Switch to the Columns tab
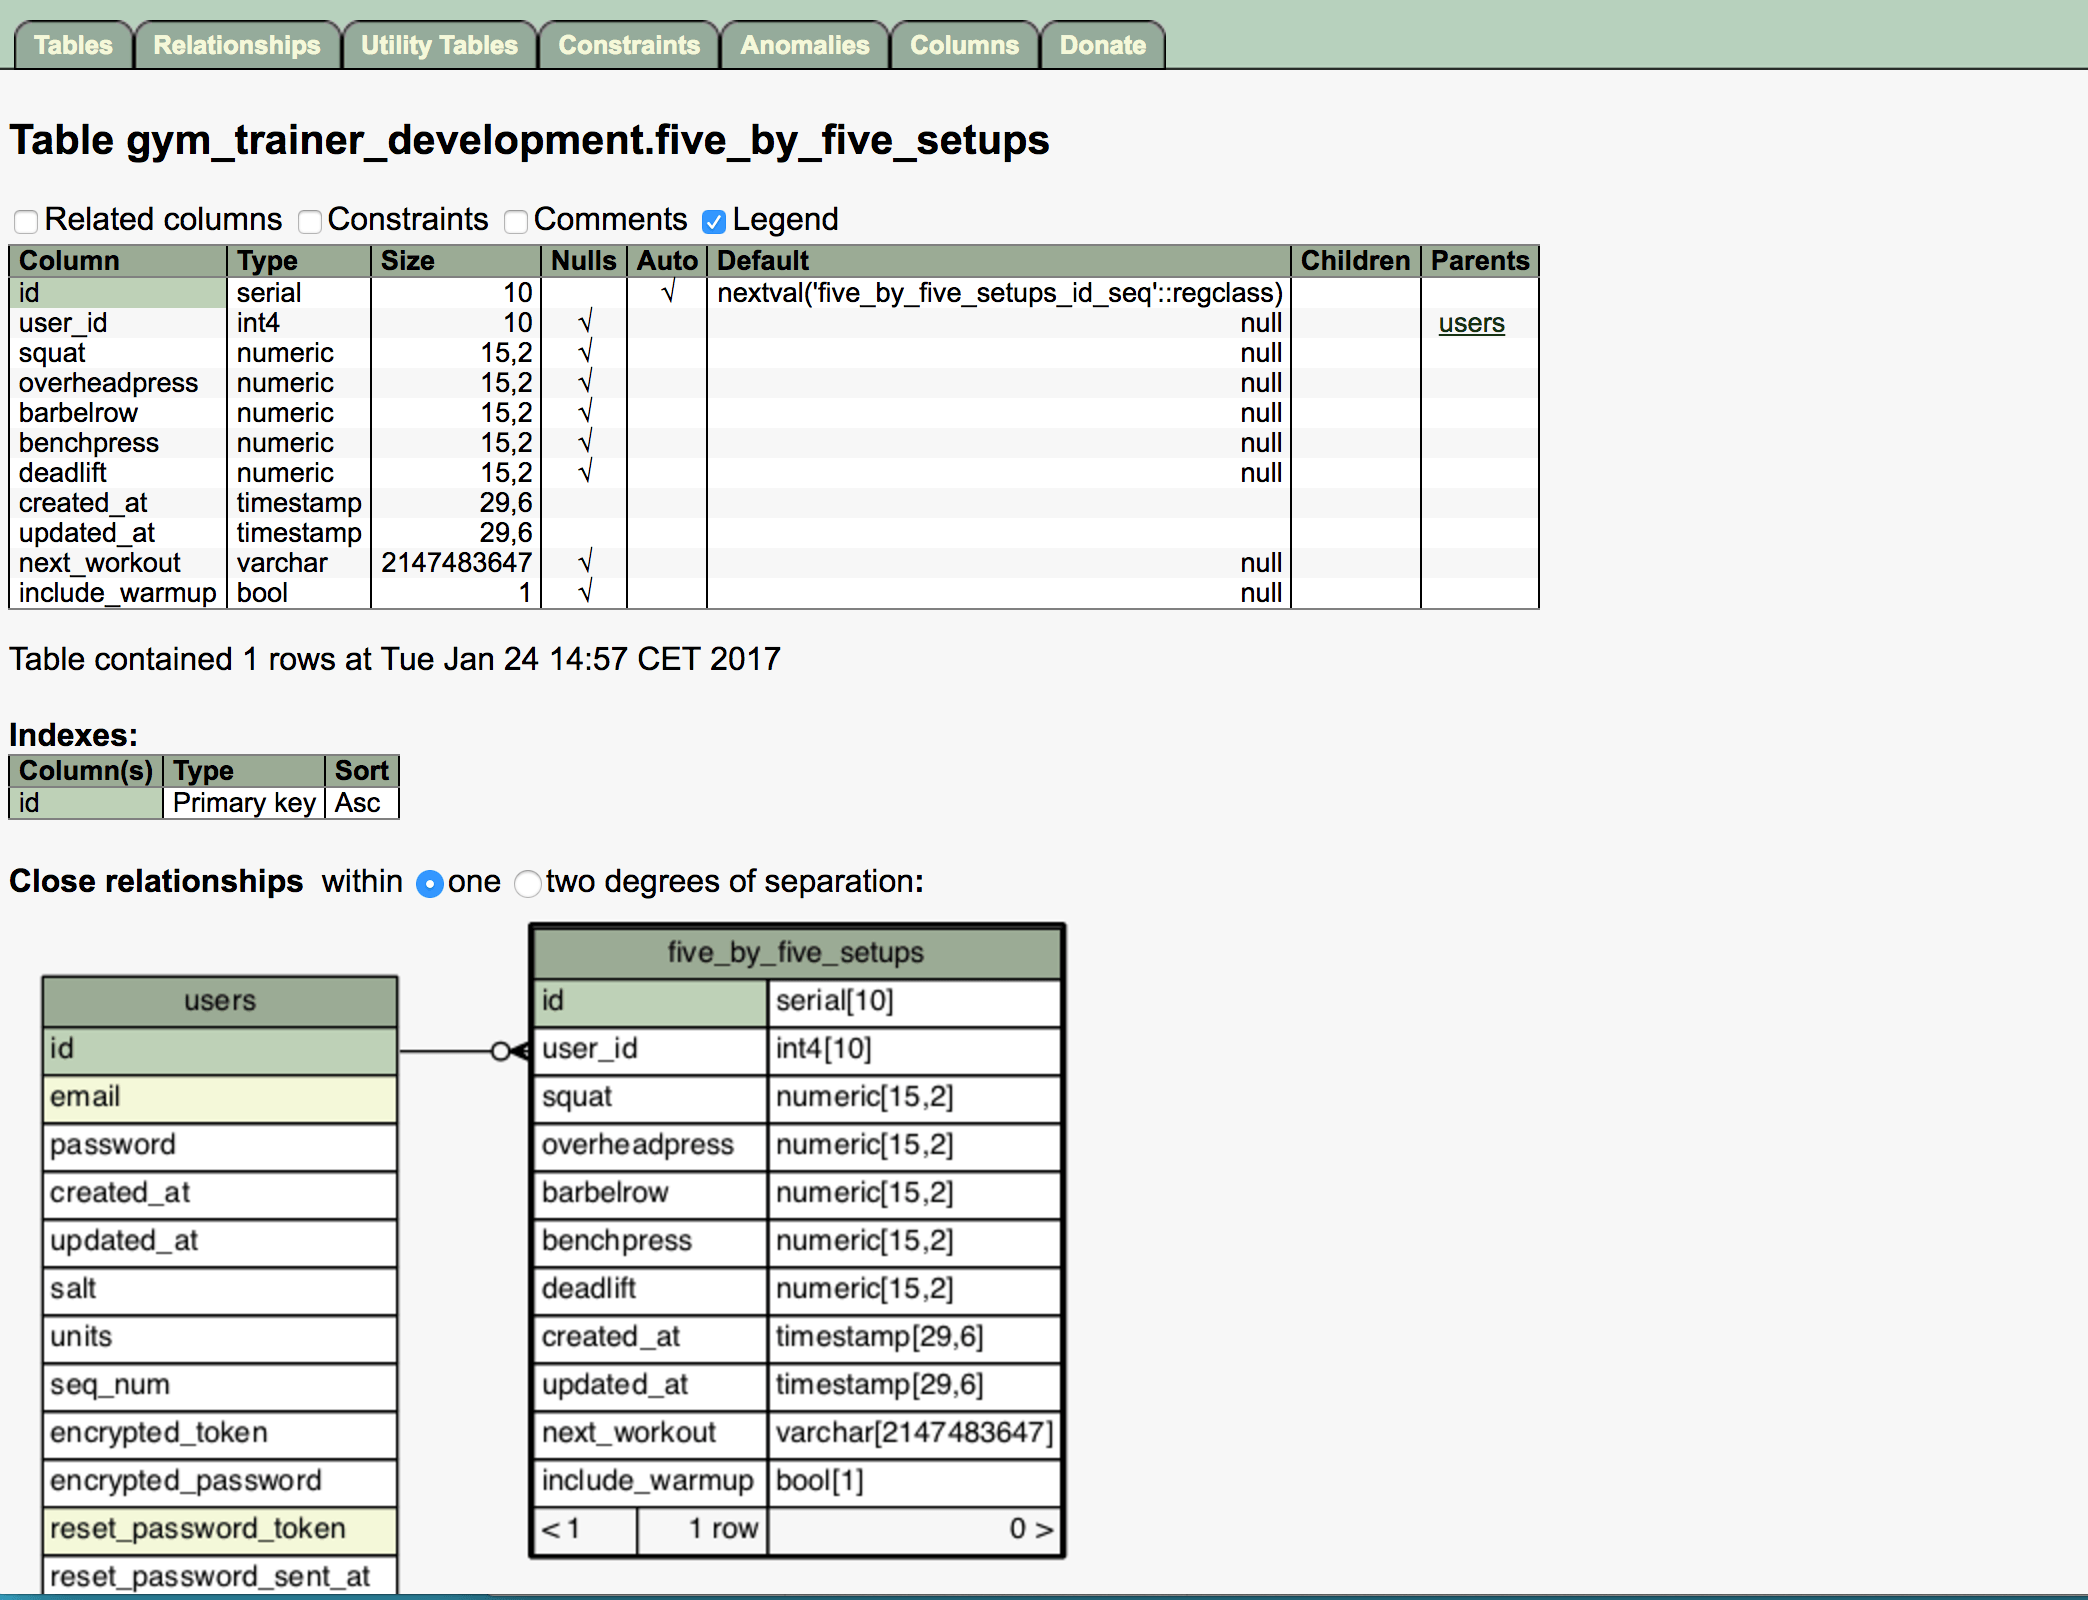This screenshot has height=1600, width=2088. coord(964,45)
